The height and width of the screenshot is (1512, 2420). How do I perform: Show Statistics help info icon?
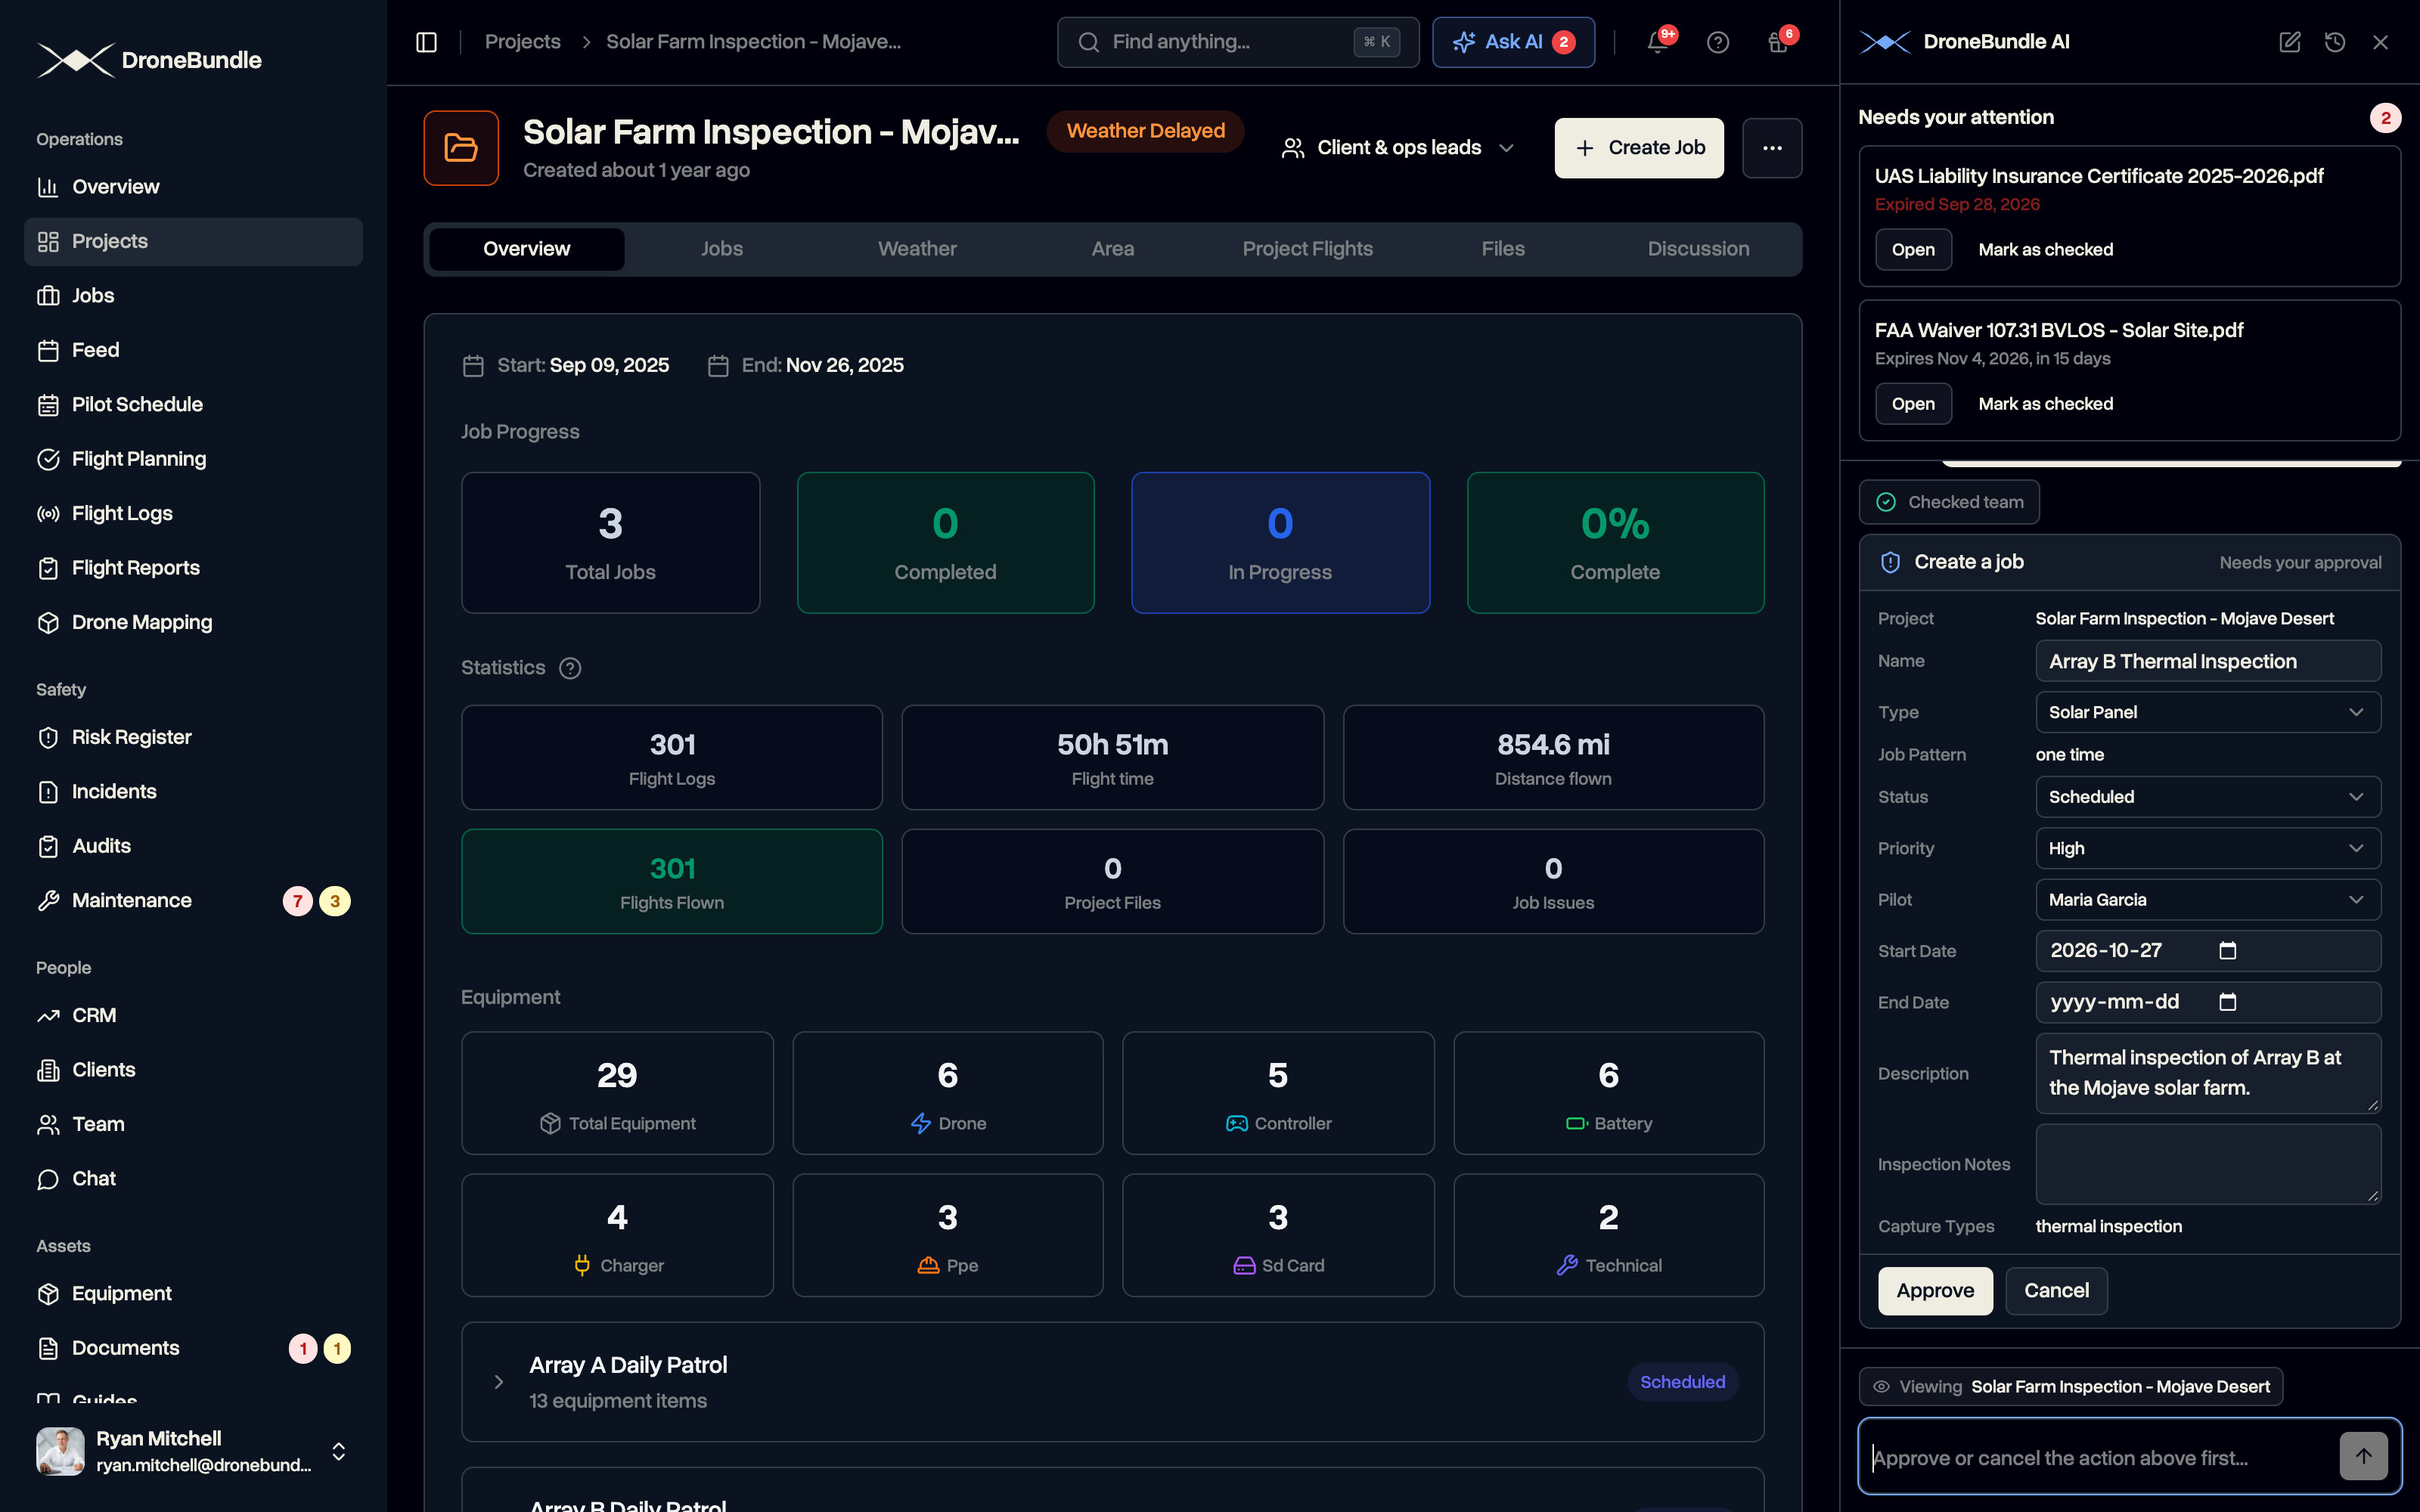pos(570,668)
